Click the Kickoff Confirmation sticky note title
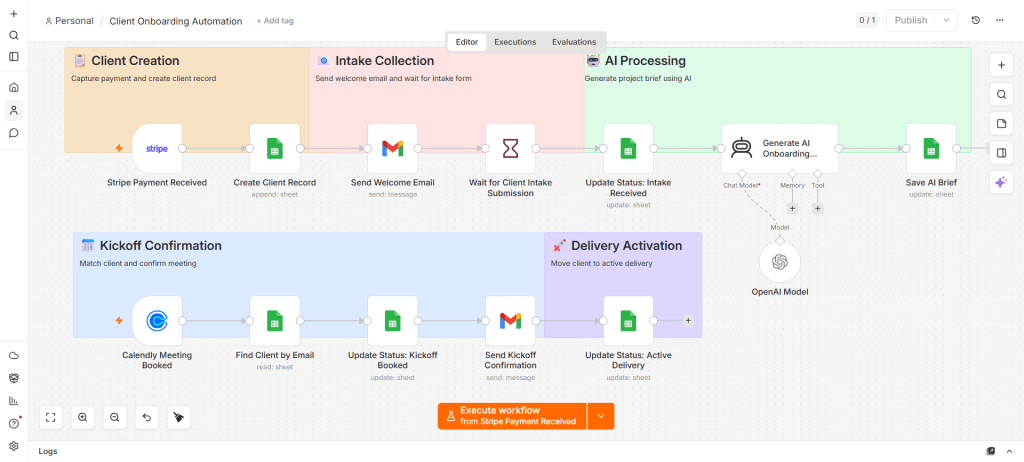The image size is (1024, 462). 161,246
